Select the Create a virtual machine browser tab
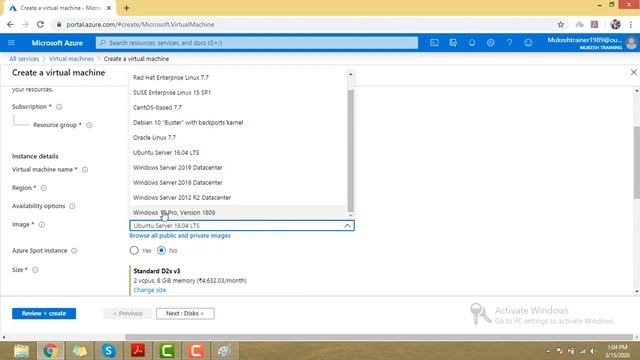 coord(60,8)
